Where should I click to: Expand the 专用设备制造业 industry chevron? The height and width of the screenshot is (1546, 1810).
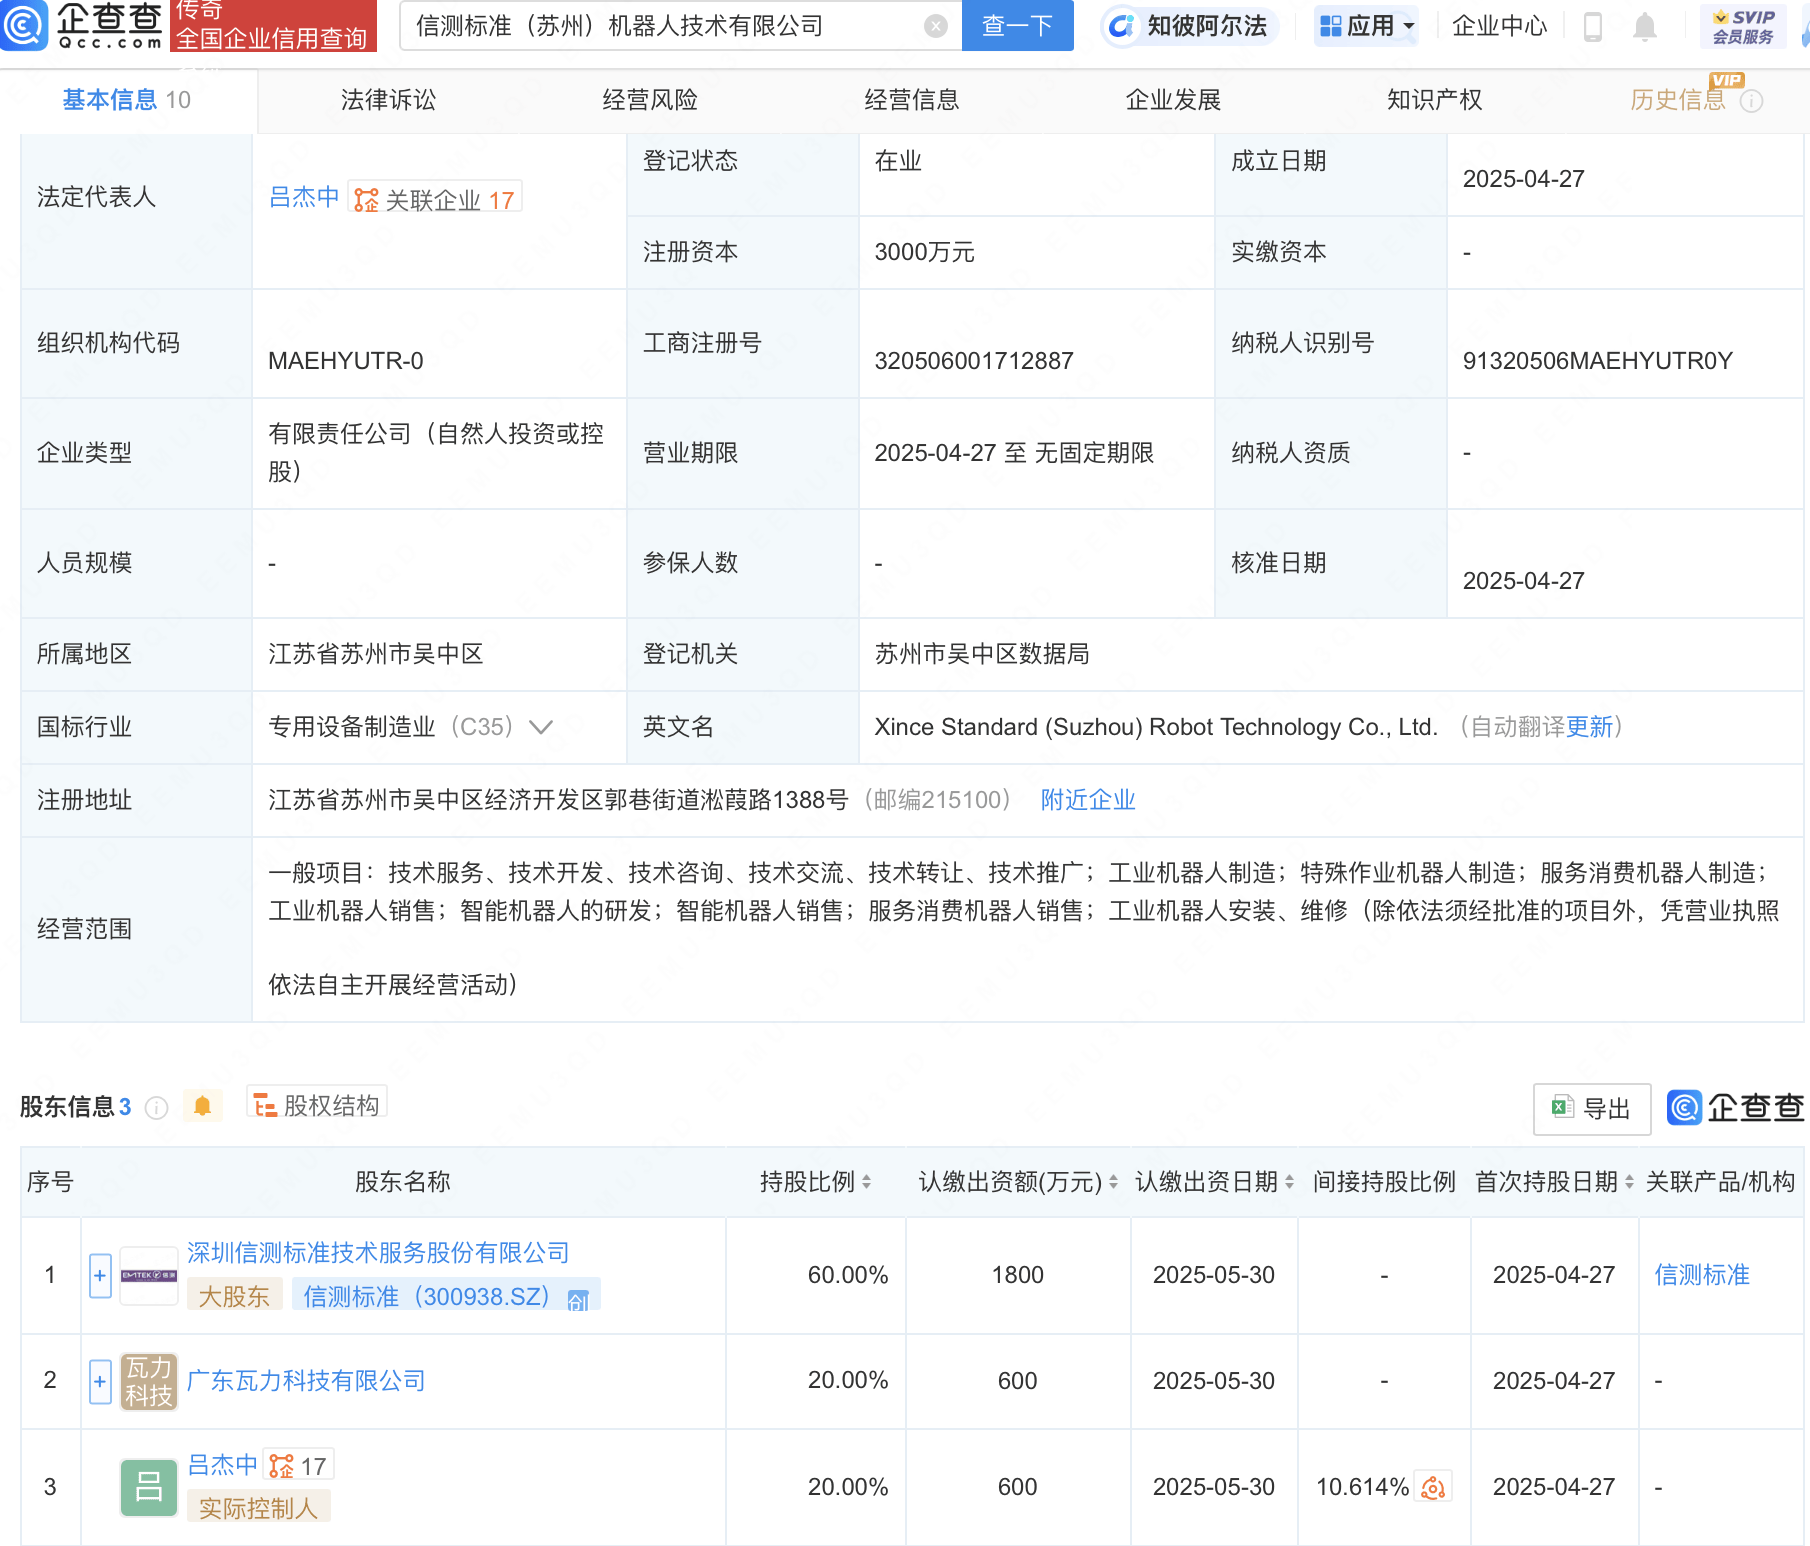[541, 727]
